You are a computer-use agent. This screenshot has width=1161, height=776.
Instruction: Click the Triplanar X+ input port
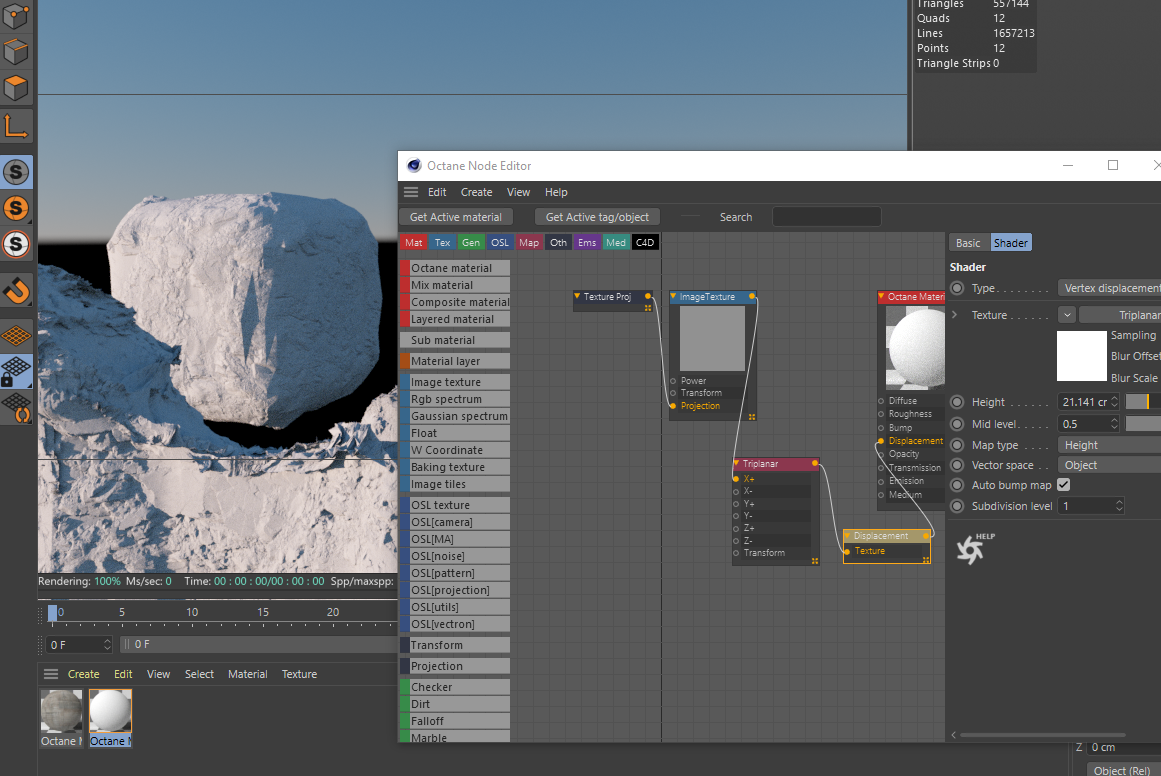736,479
